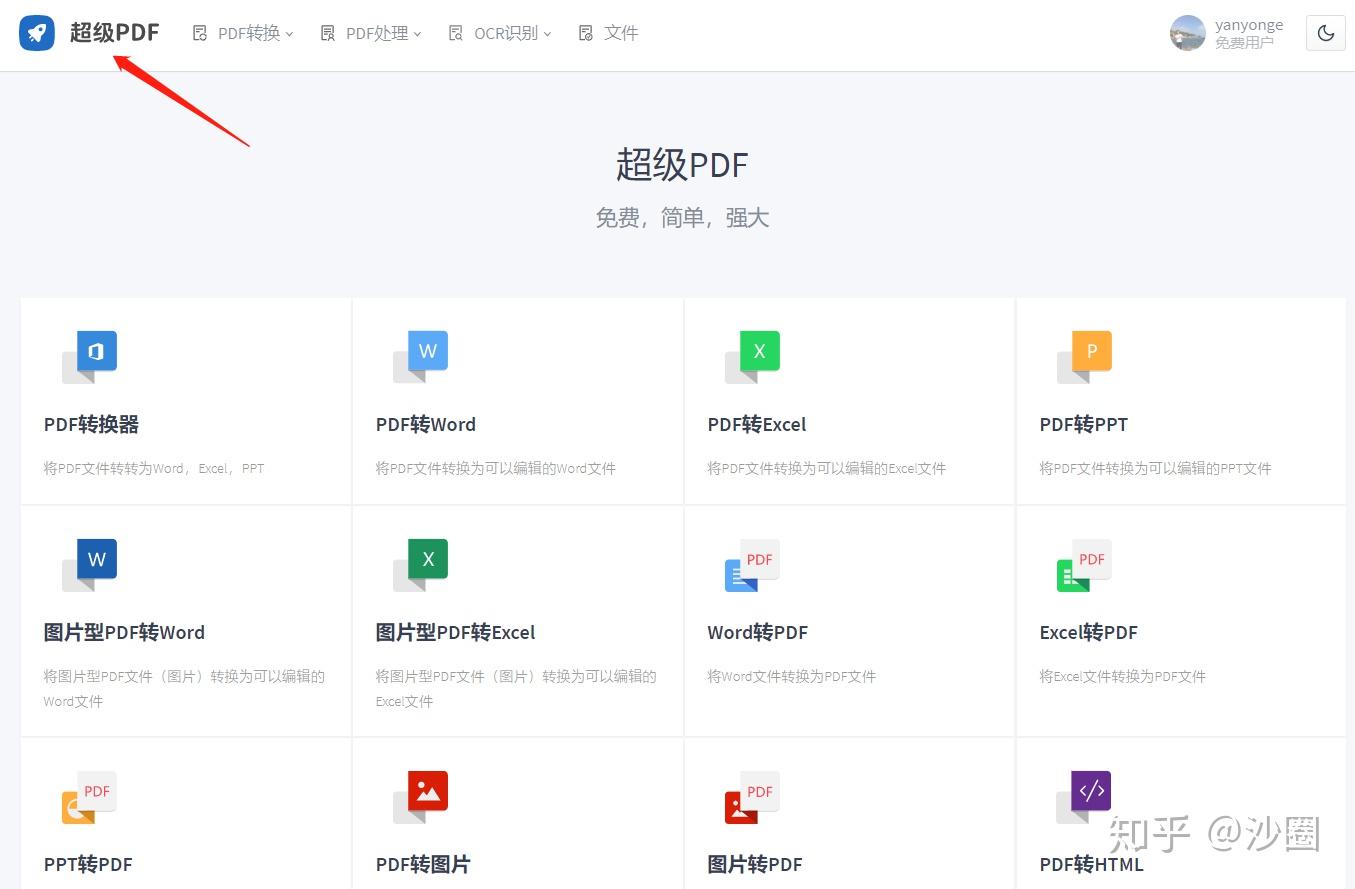Click the PDF转PPT orange P icon
This screenshot has height=889, width=1355.
[1085, 357]
